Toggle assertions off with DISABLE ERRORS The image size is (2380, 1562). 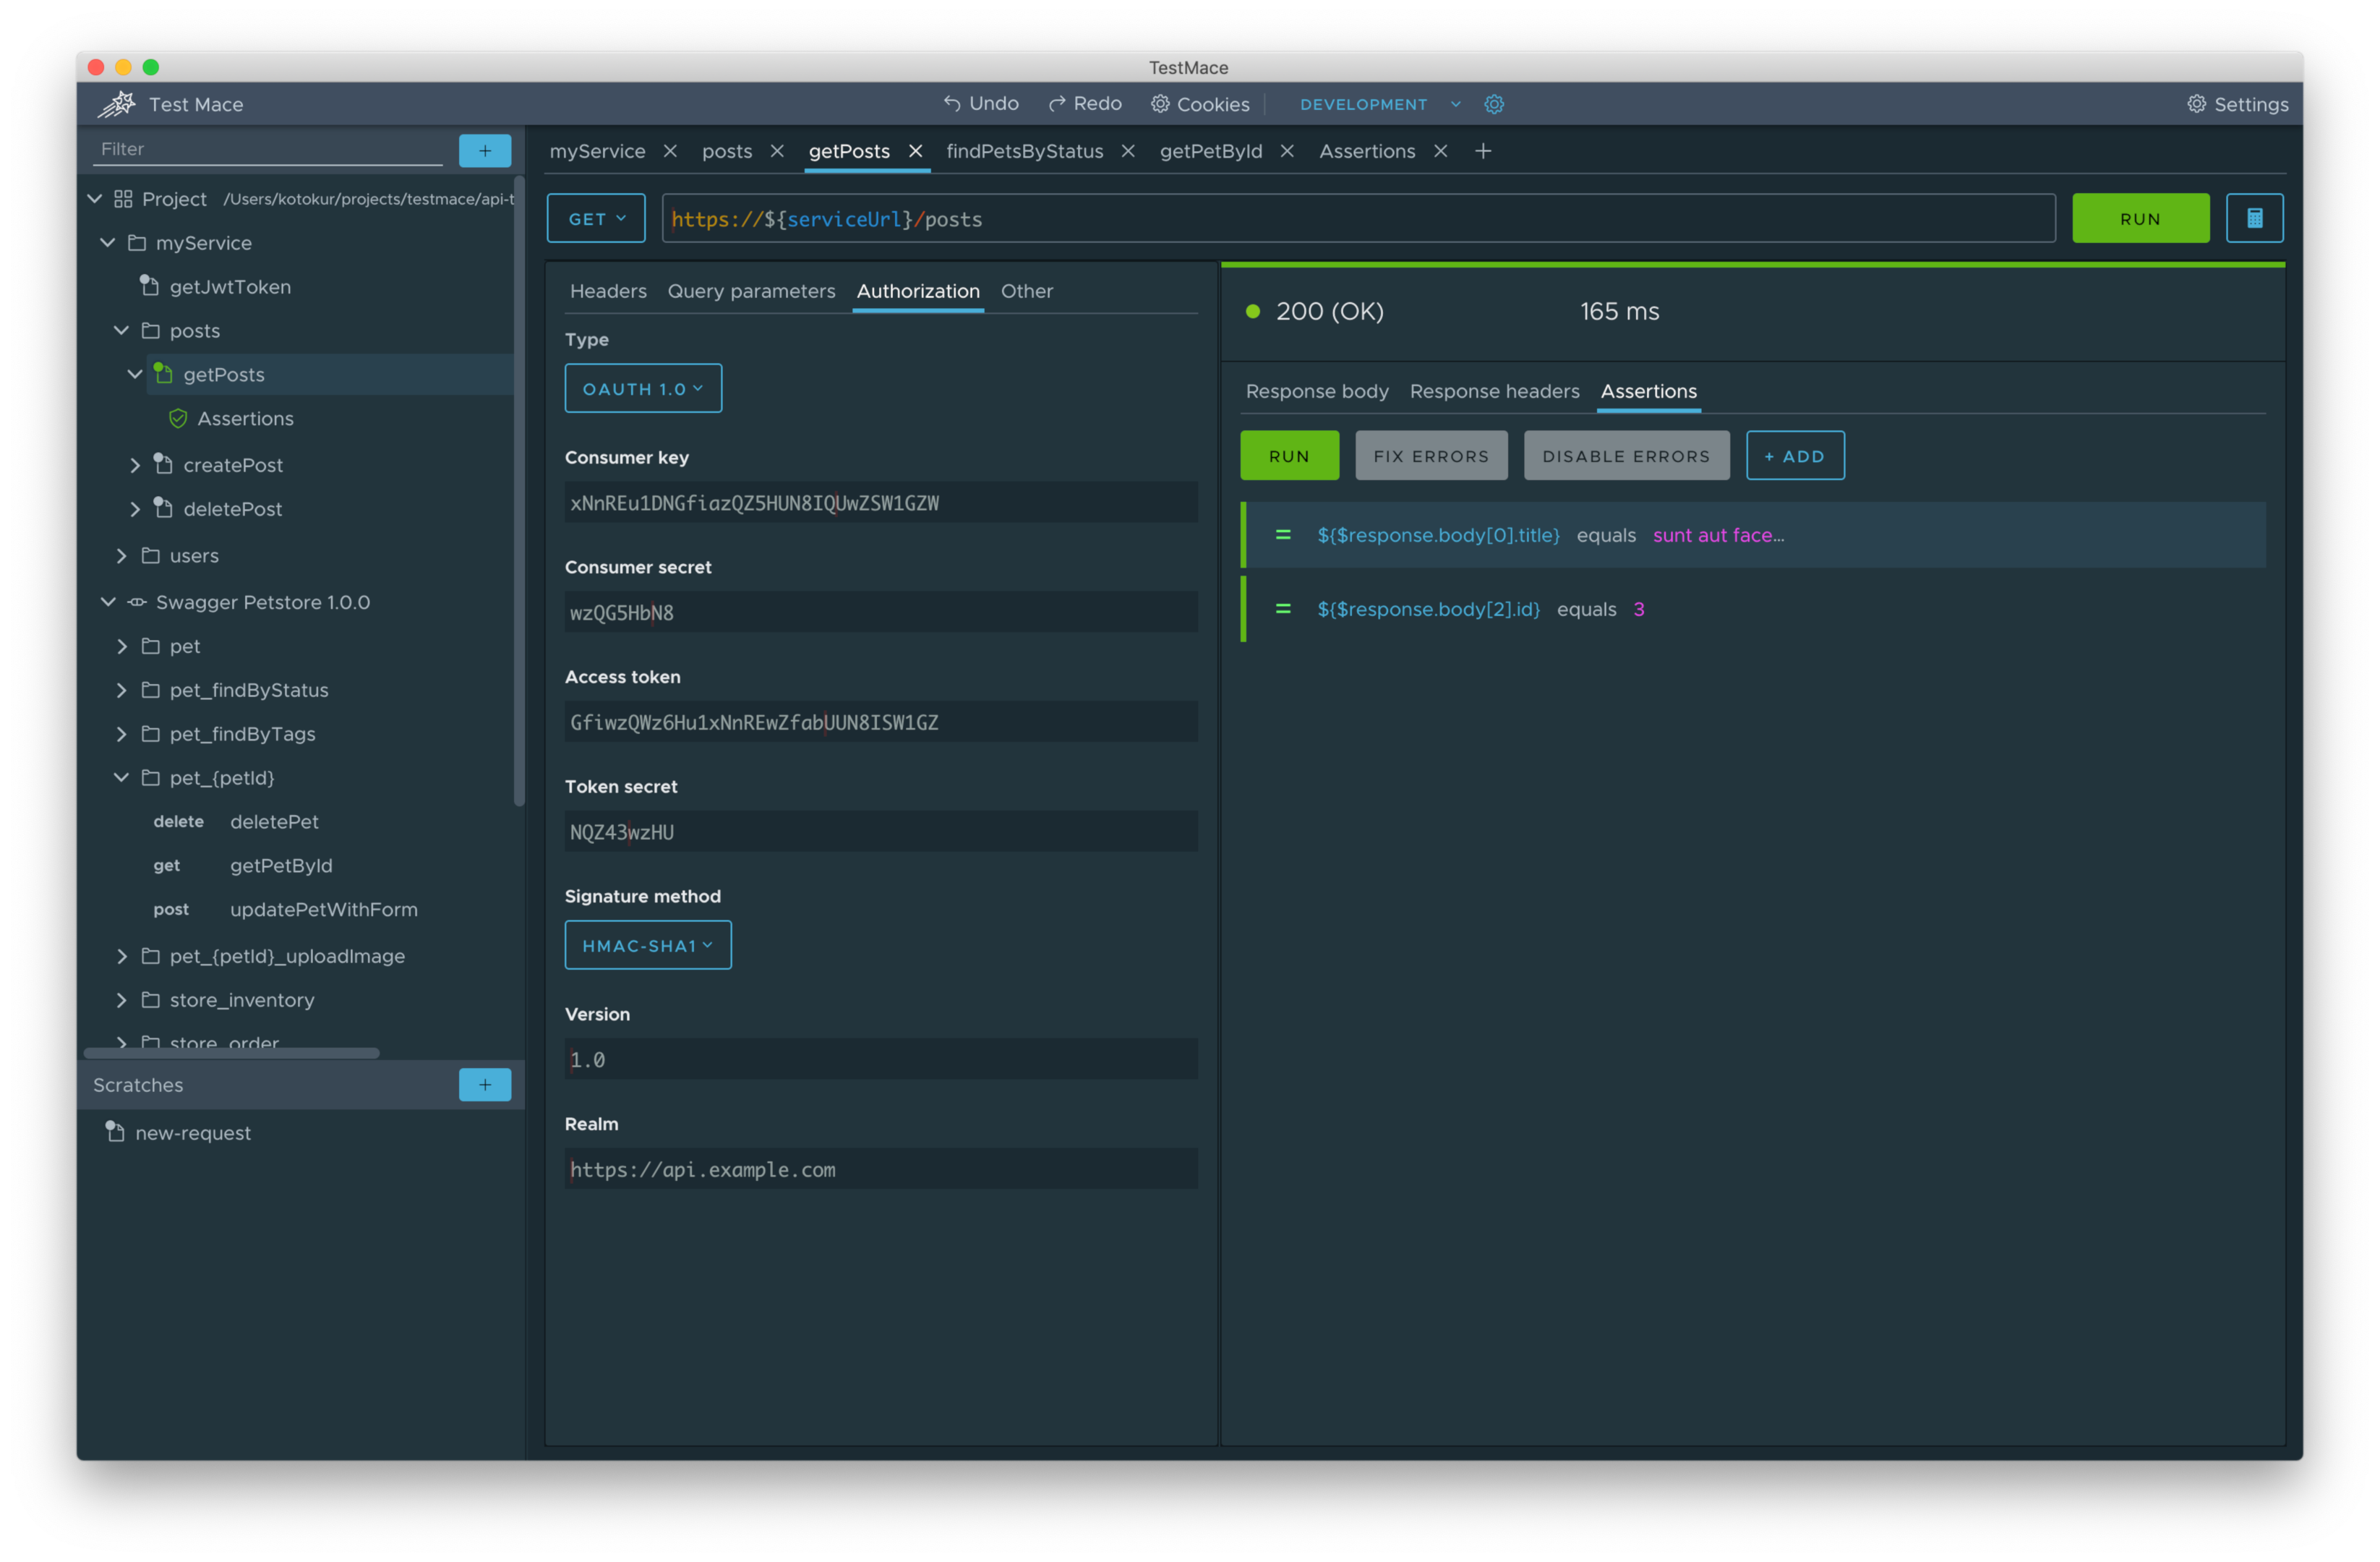(x=1626, y=455)
